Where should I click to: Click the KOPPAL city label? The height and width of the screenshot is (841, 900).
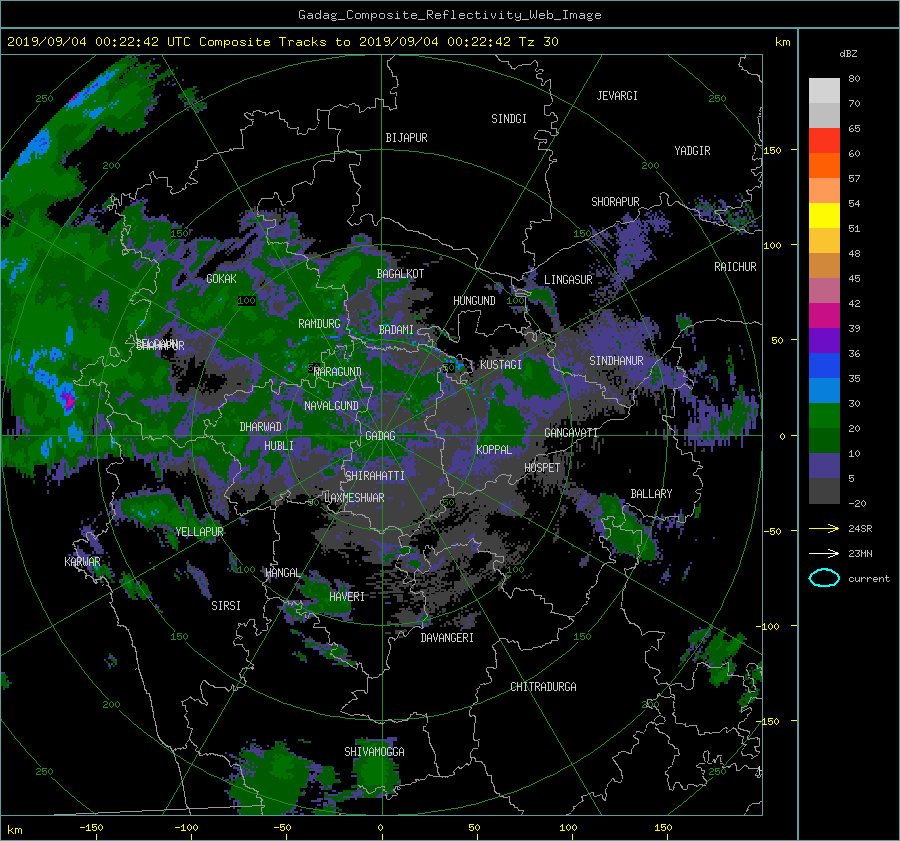[494, 450]
